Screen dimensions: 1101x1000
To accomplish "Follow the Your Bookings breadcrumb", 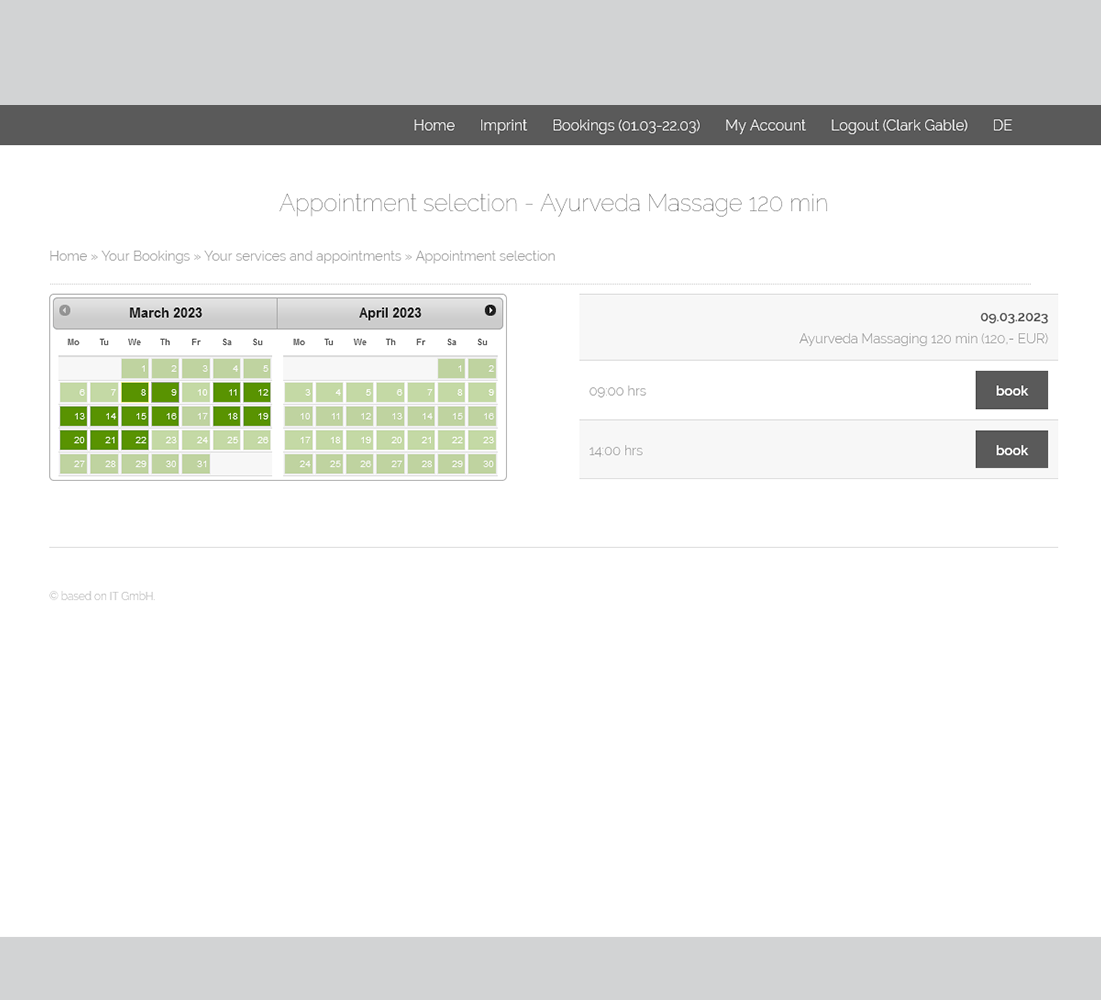I will tap(145, 256).
